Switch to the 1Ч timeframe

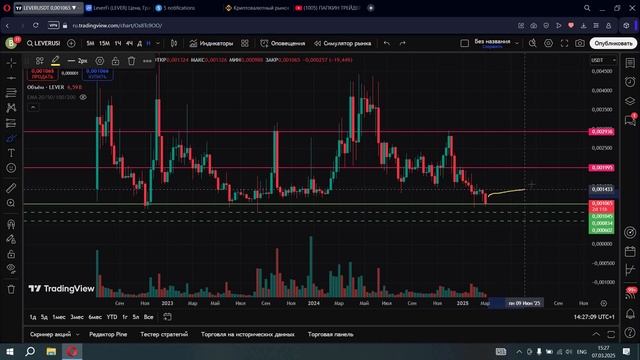[x=118, y=43]
